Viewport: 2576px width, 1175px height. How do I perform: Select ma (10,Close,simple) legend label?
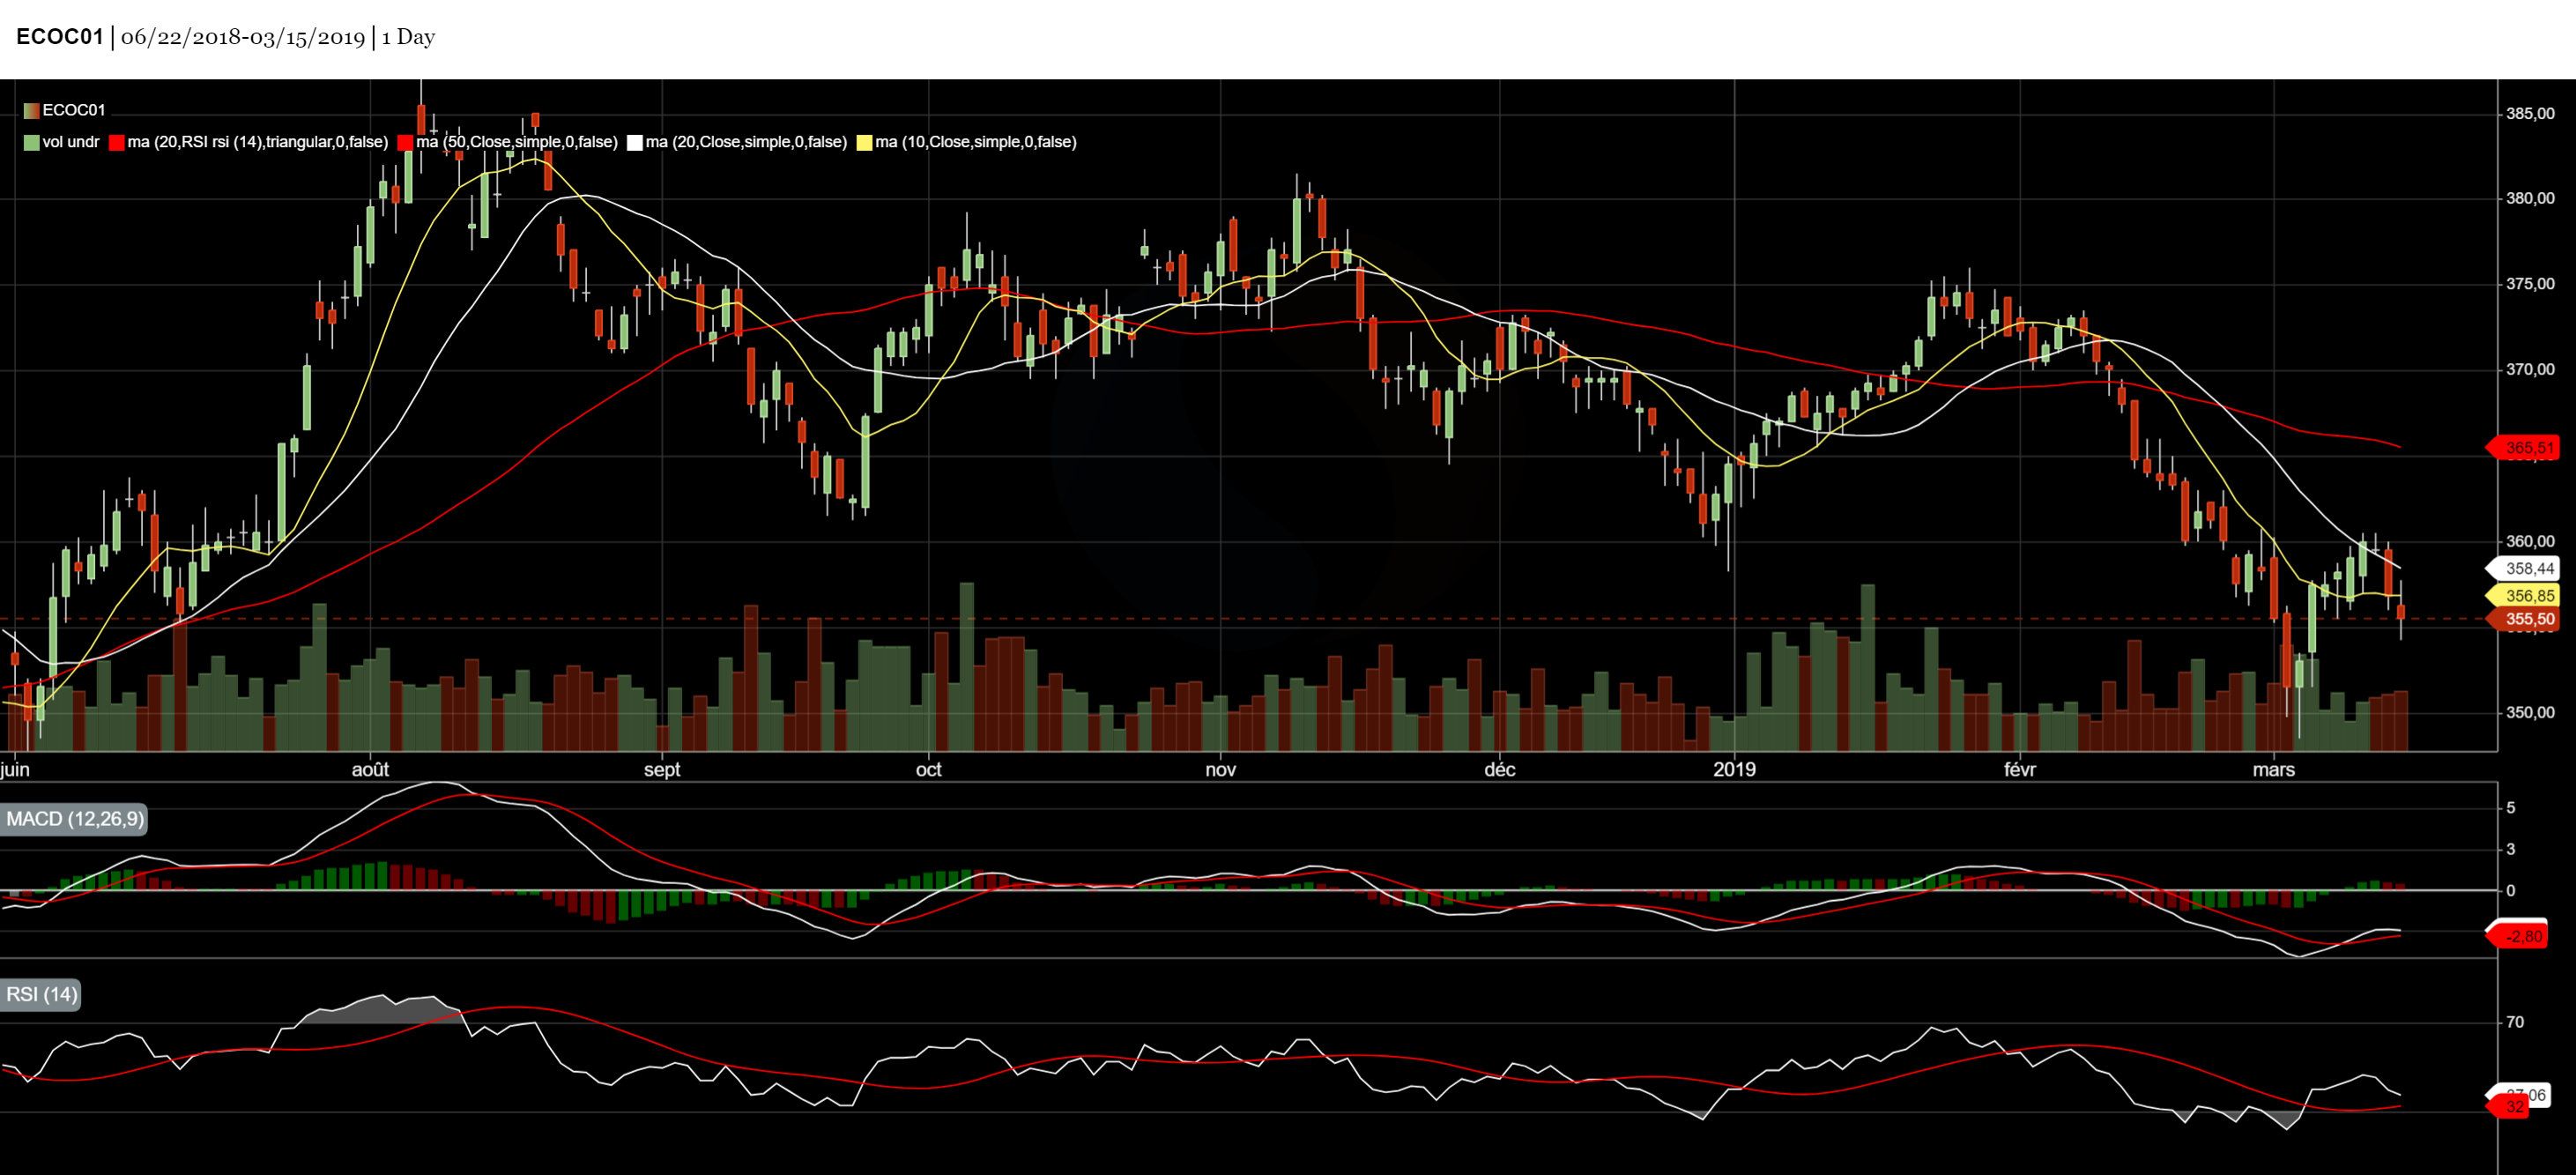tap(976, 142)
